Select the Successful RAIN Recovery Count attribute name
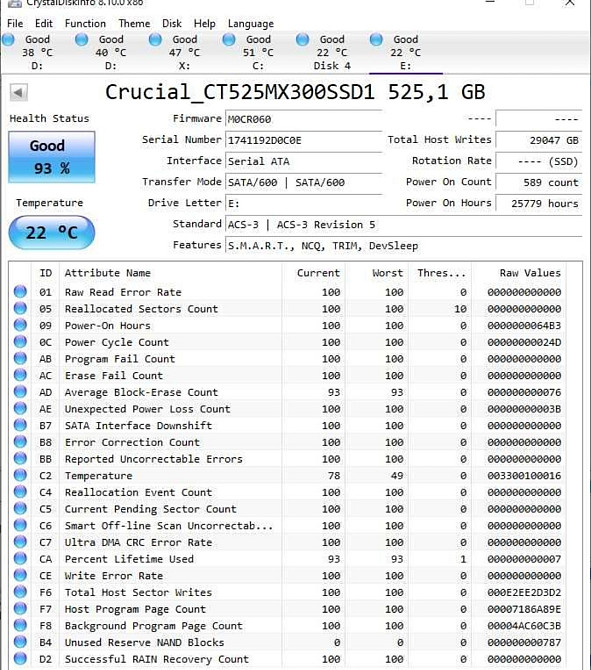The image size is (591, 670). (156, 659)
